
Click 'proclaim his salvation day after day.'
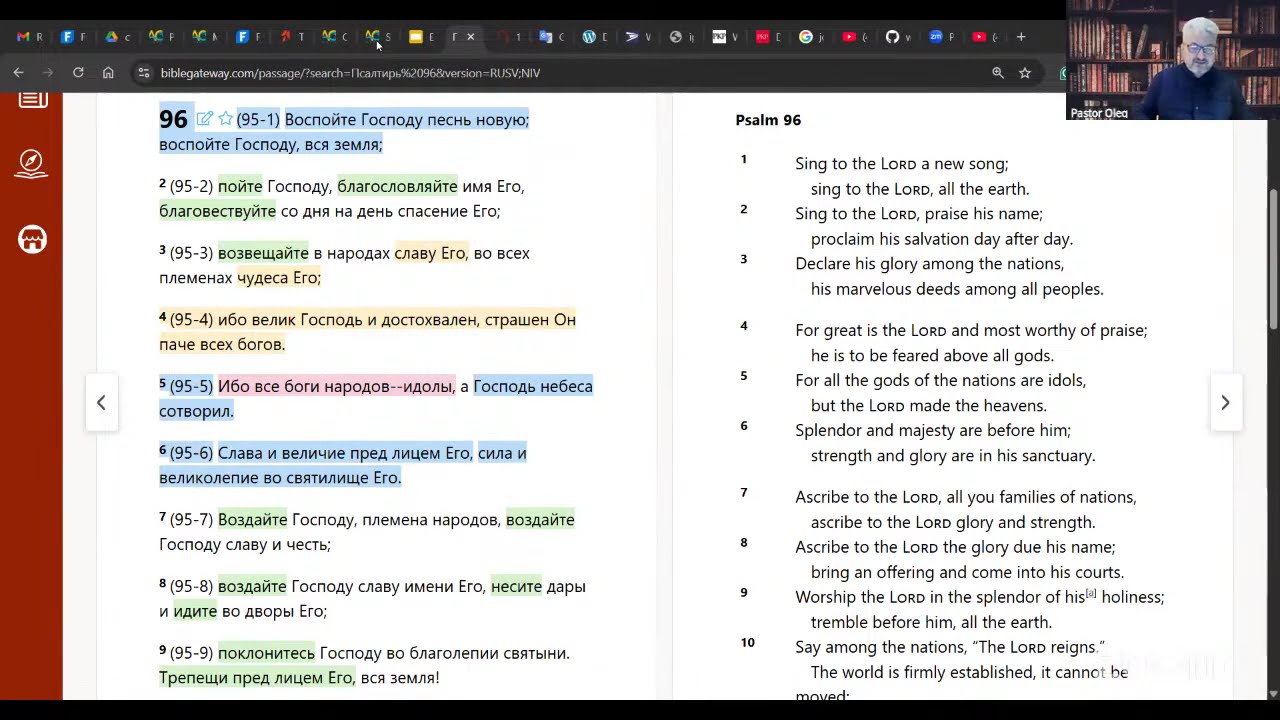tap(941, 239)
